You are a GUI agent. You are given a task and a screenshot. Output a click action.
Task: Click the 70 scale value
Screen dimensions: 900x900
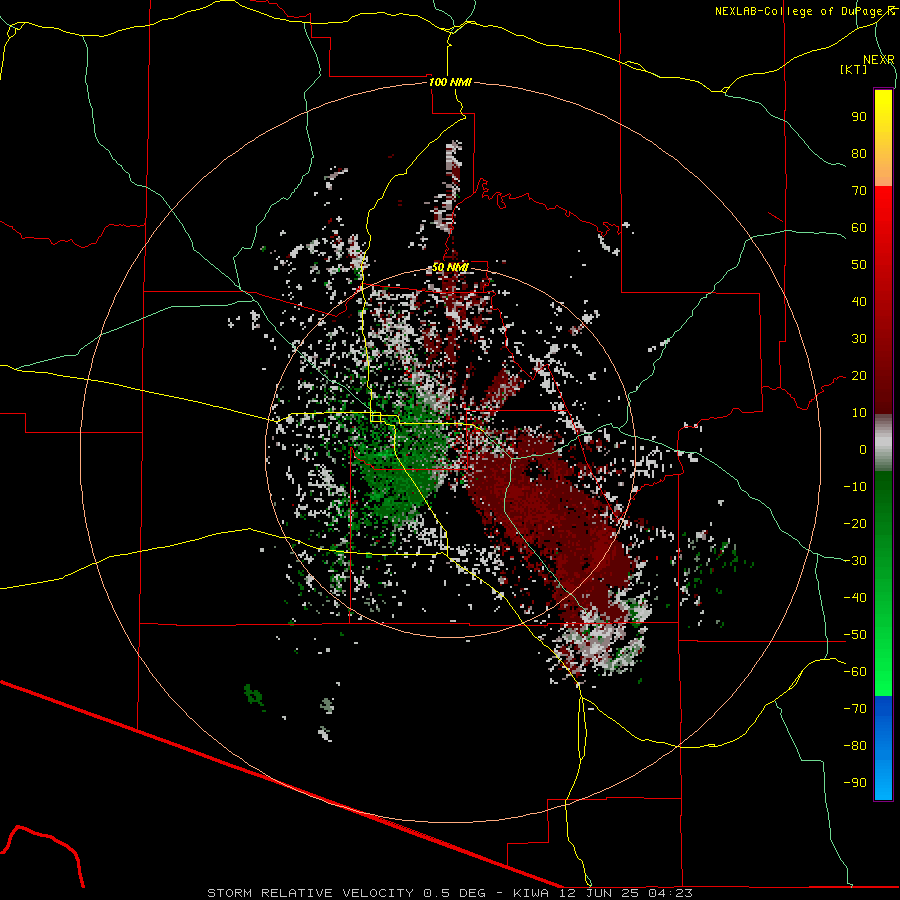[x=859, y=191]
